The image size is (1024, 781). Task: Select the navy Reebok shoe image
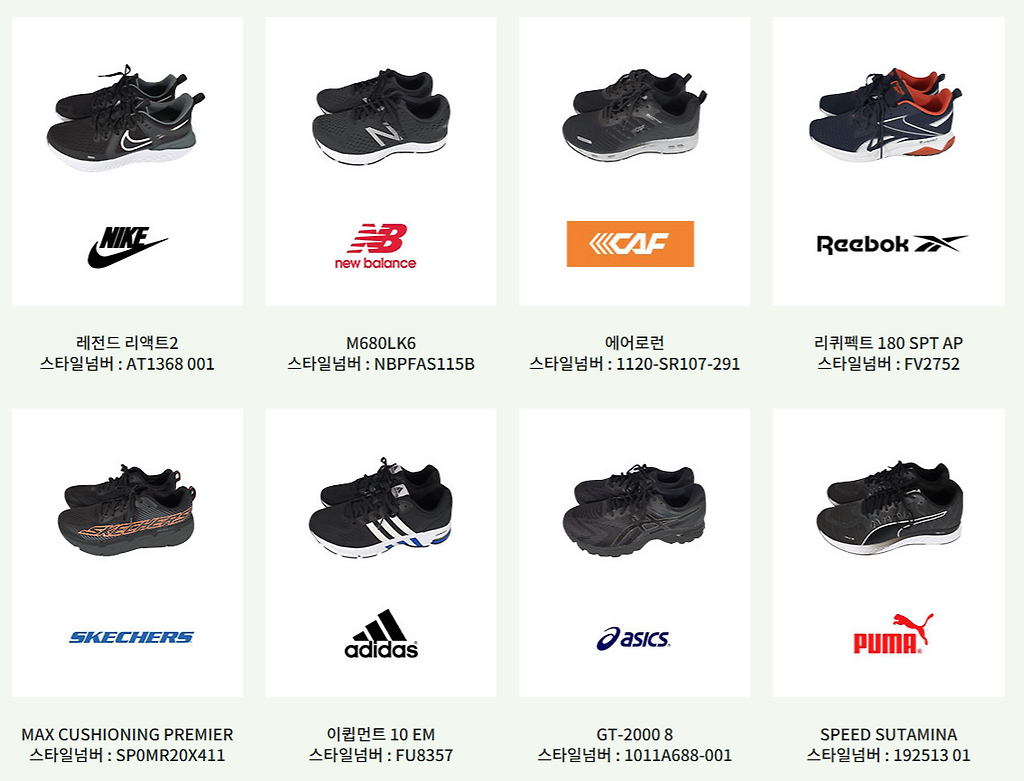pos(885,115)
